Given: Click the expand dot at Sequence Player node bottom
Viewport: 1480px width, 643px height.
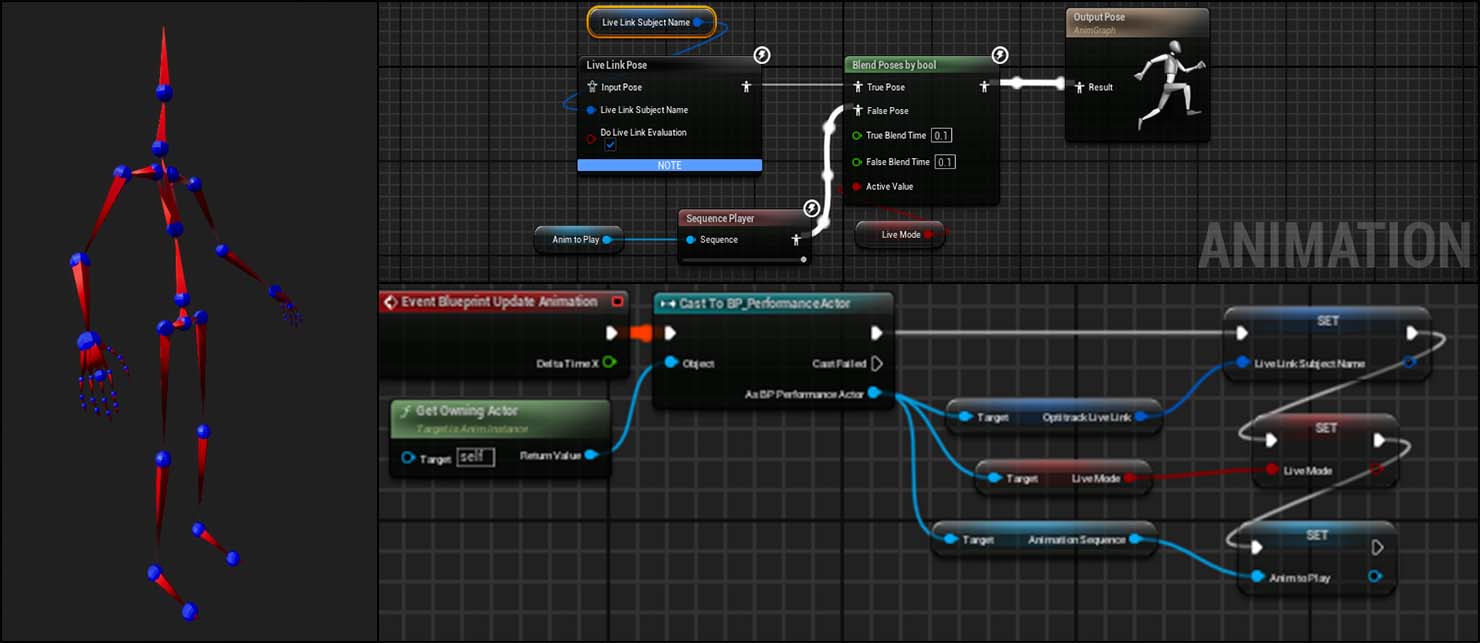Looking at the screenshot, I should tap(803, 259).
